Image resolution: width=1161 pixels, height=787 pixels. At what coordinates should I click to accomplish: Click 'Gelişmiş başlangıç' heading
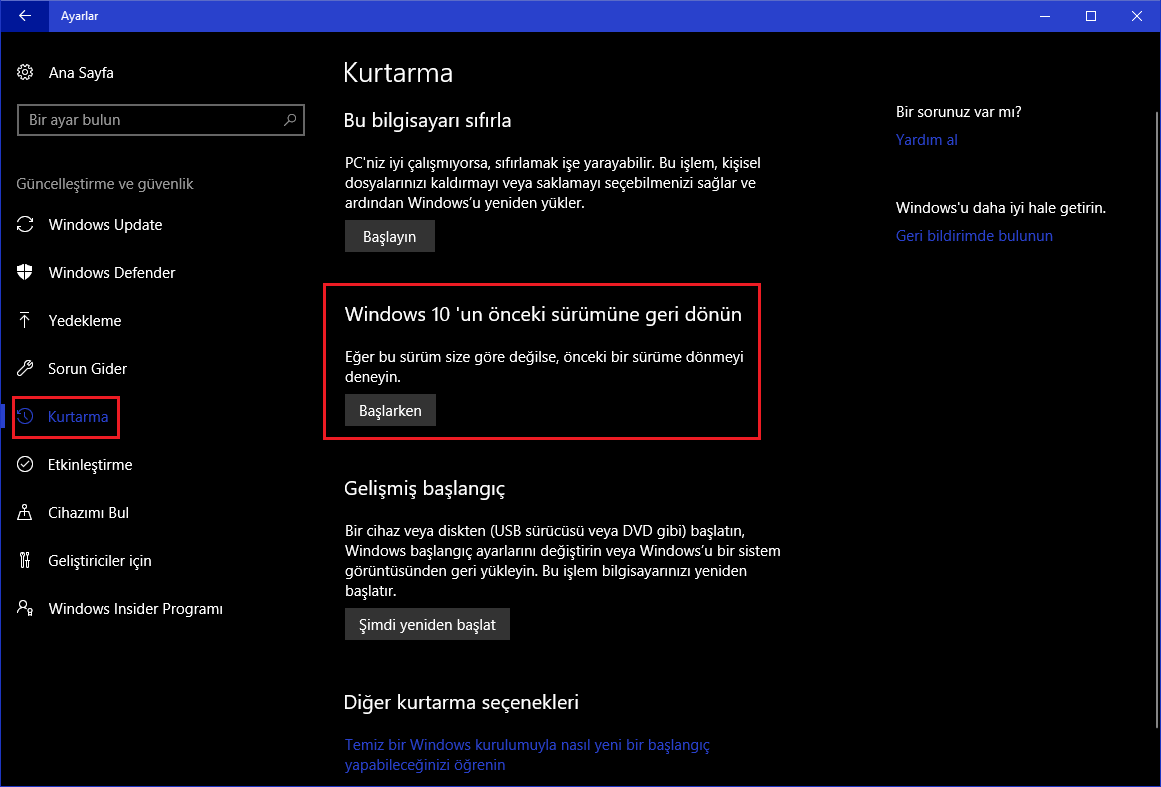424,489
